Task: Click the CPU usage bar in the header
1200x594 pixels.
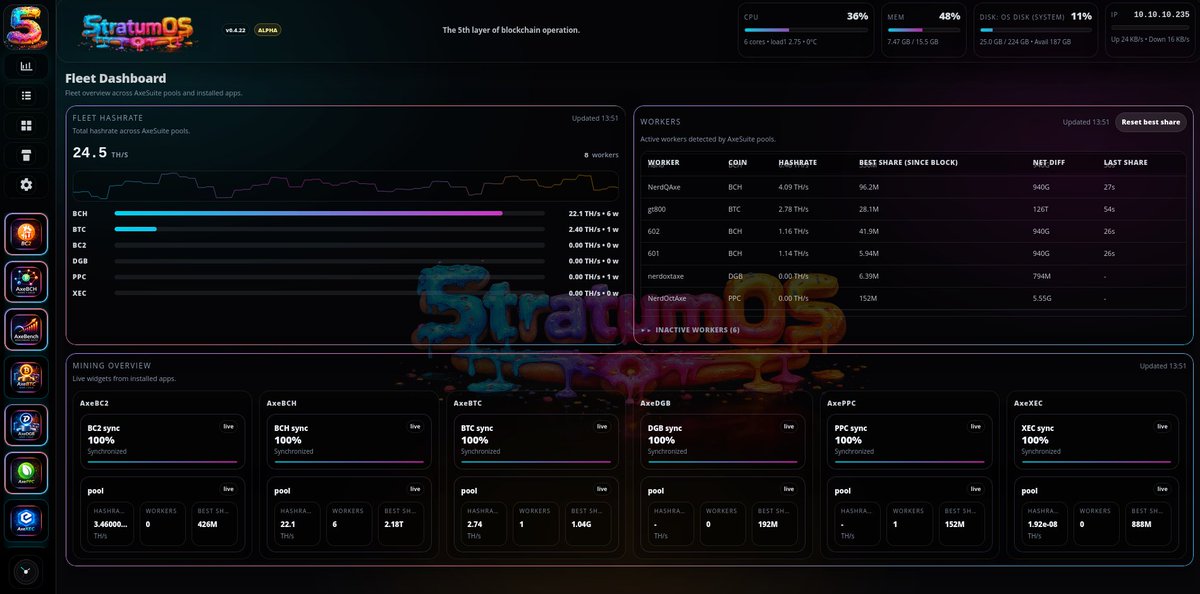Action: (805, 30)
